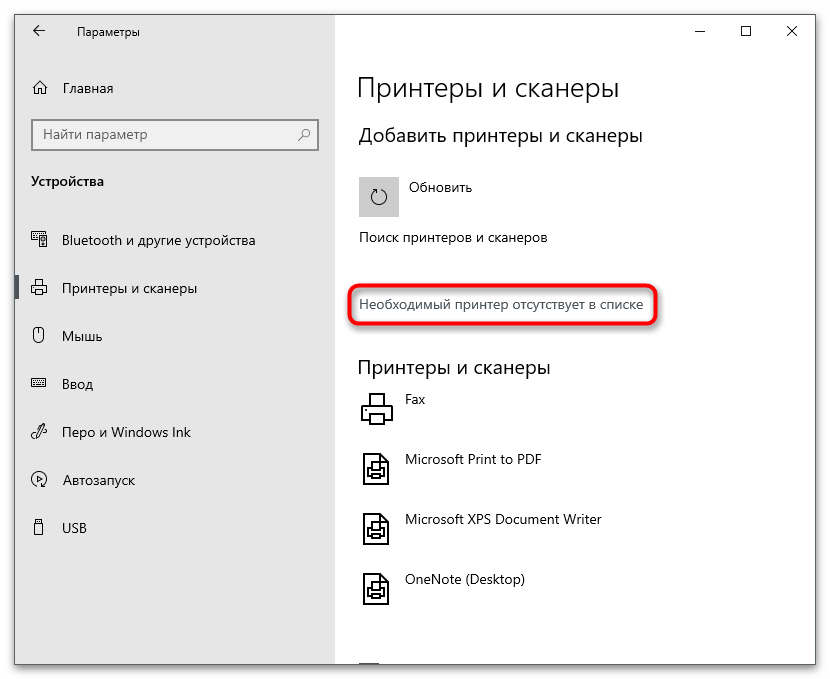This screenshot has width=830, height=679.
Task: Click the keyboard icon next to Ввод
Action: click(x=40, y=384)
